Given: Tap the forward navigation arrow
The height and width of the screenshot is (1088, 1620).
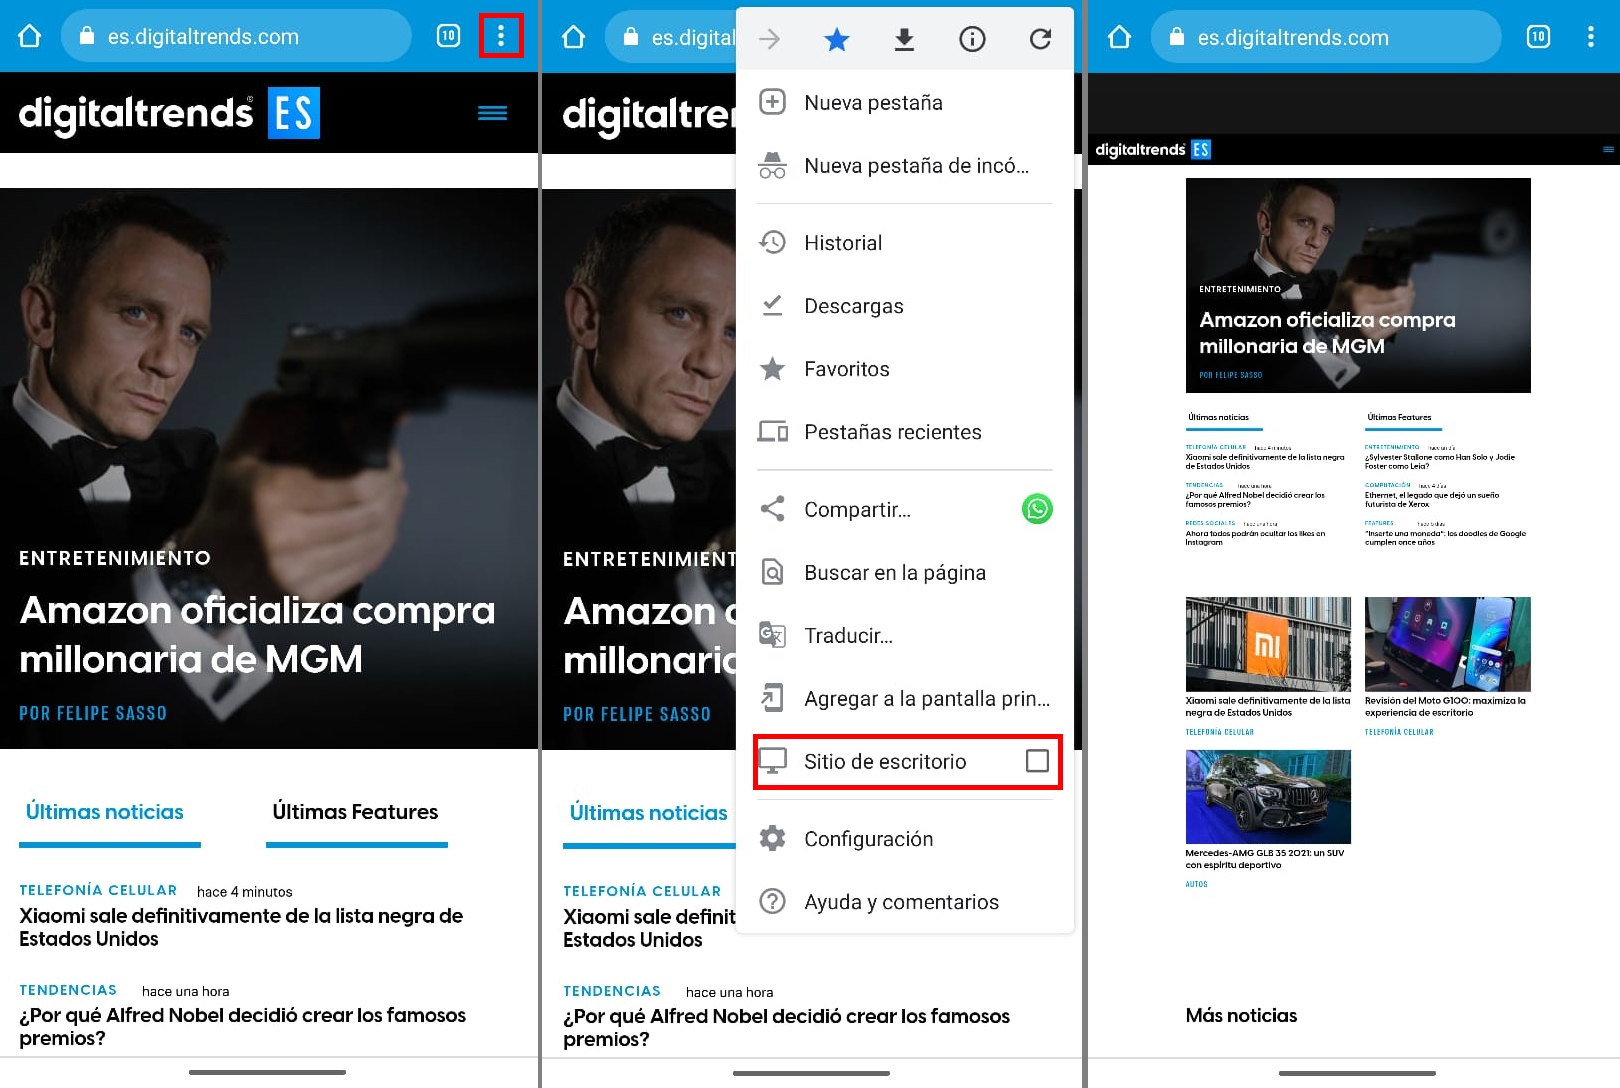Looking at the screenshot, I should point(768,39).
